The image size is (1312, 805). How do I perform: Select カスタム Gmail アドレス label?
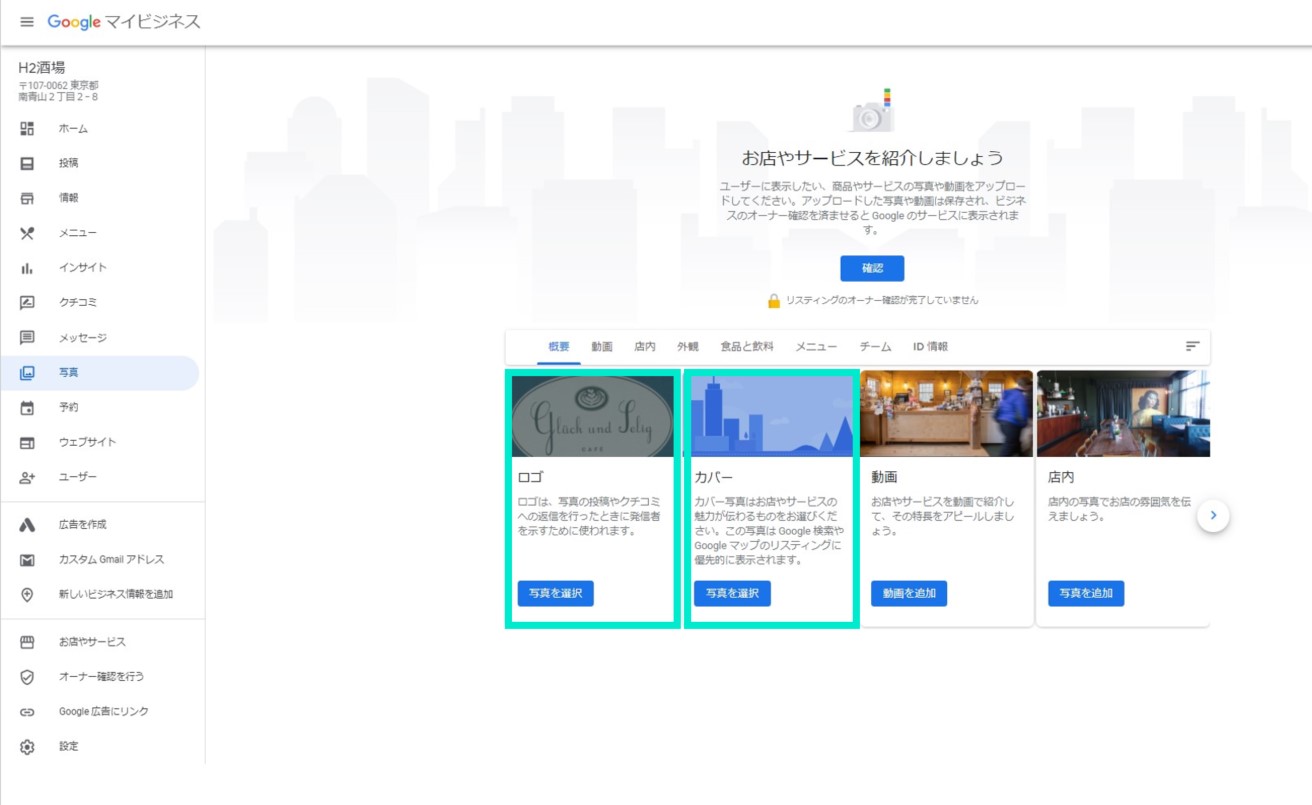(x=111, y=560)
